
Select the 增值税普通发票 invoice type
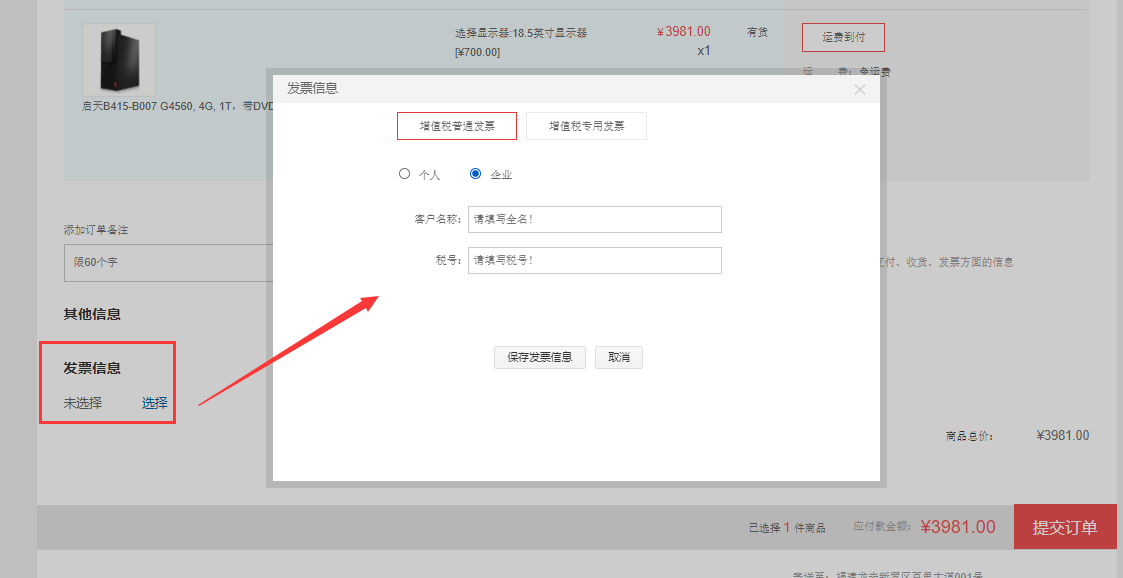click(457, 125)
